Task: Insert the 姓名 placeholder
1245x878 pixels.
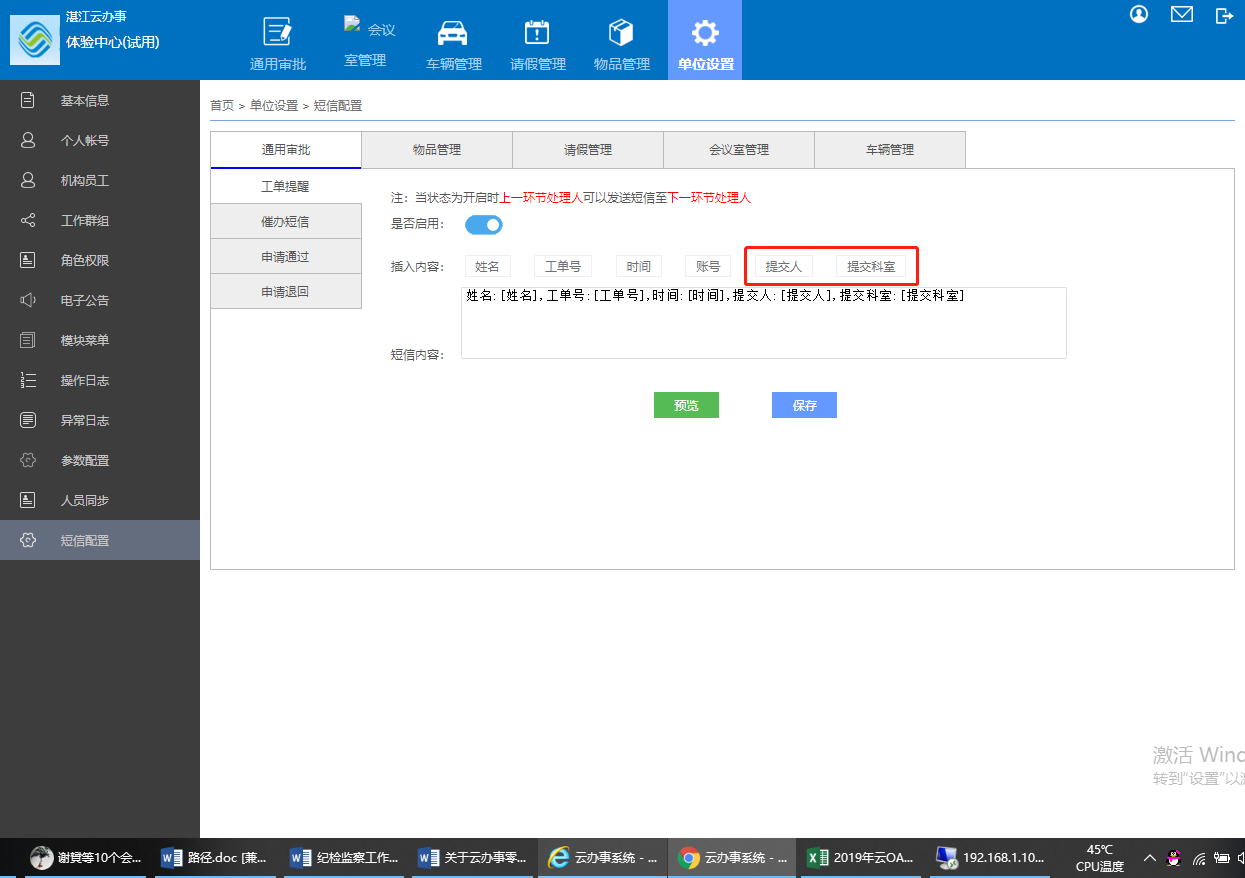Action: click(x=487, y=266)
